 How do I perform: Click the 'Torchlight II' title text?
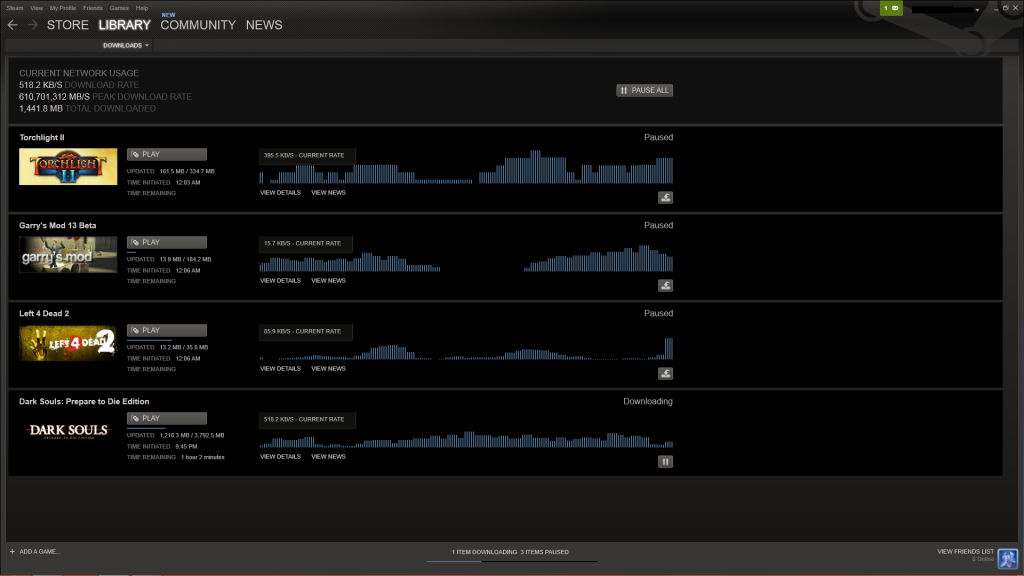pyautogui.click(x=42, y=138)
